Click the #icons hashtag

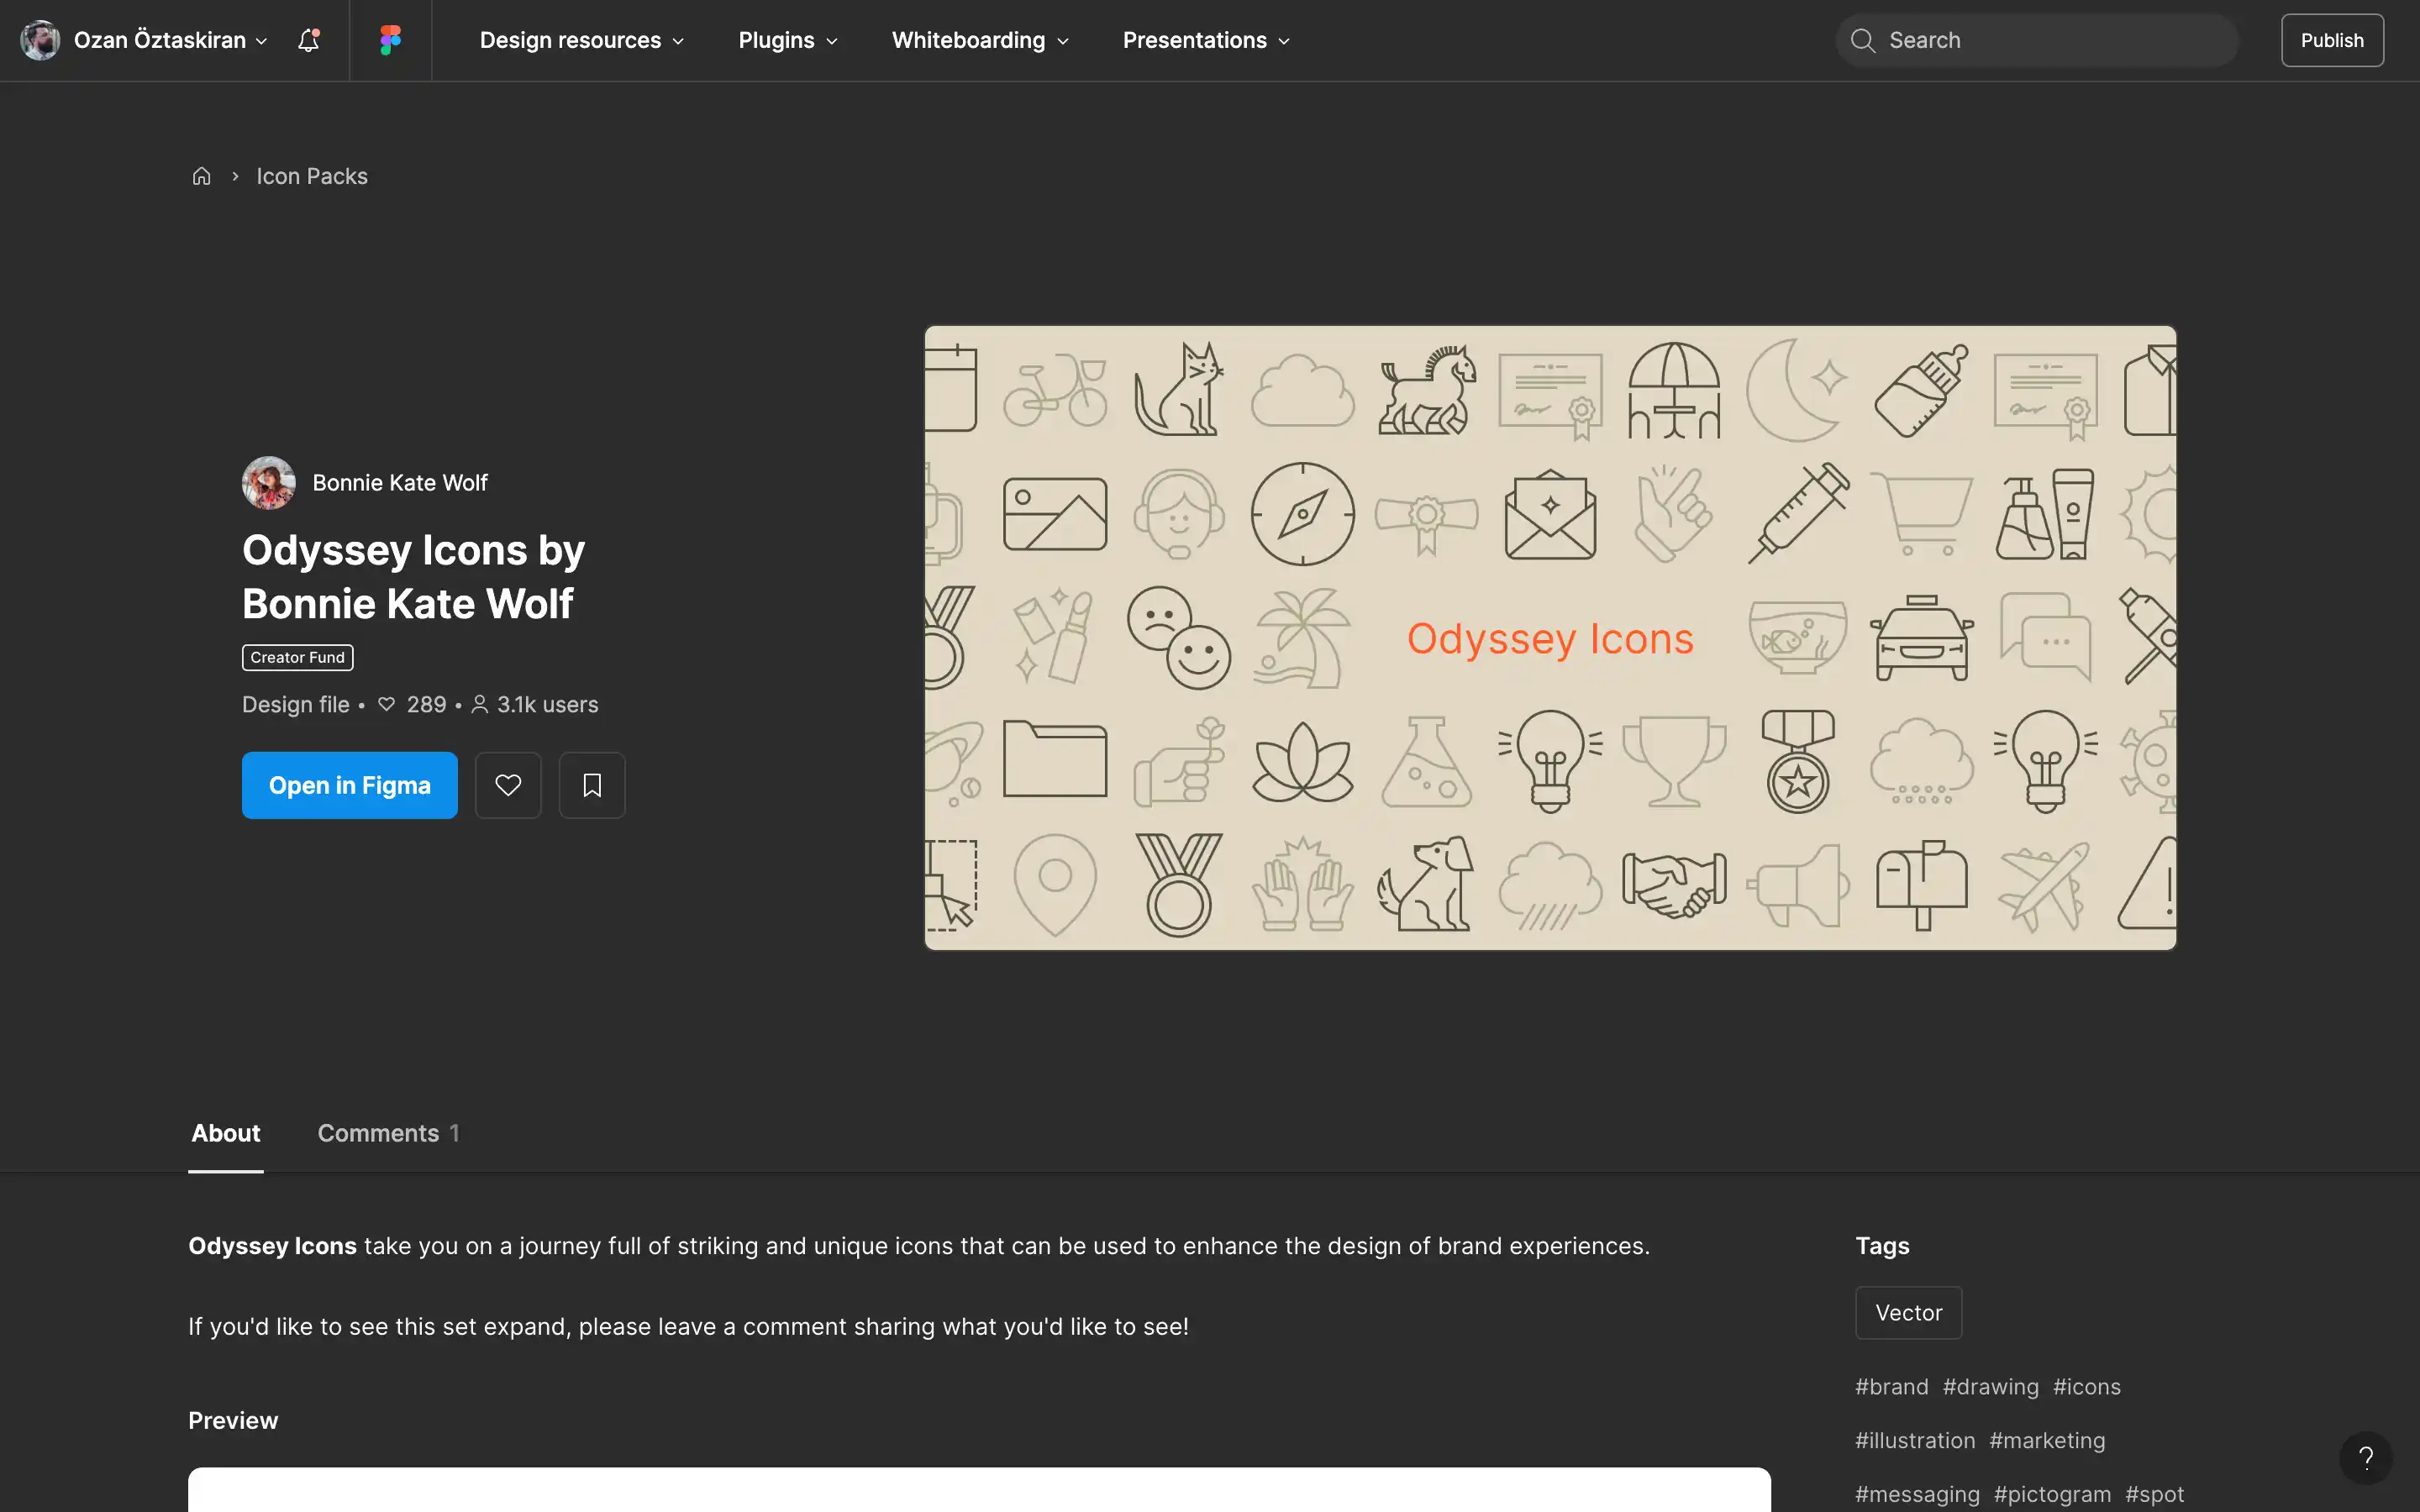pos(2087,1387)
